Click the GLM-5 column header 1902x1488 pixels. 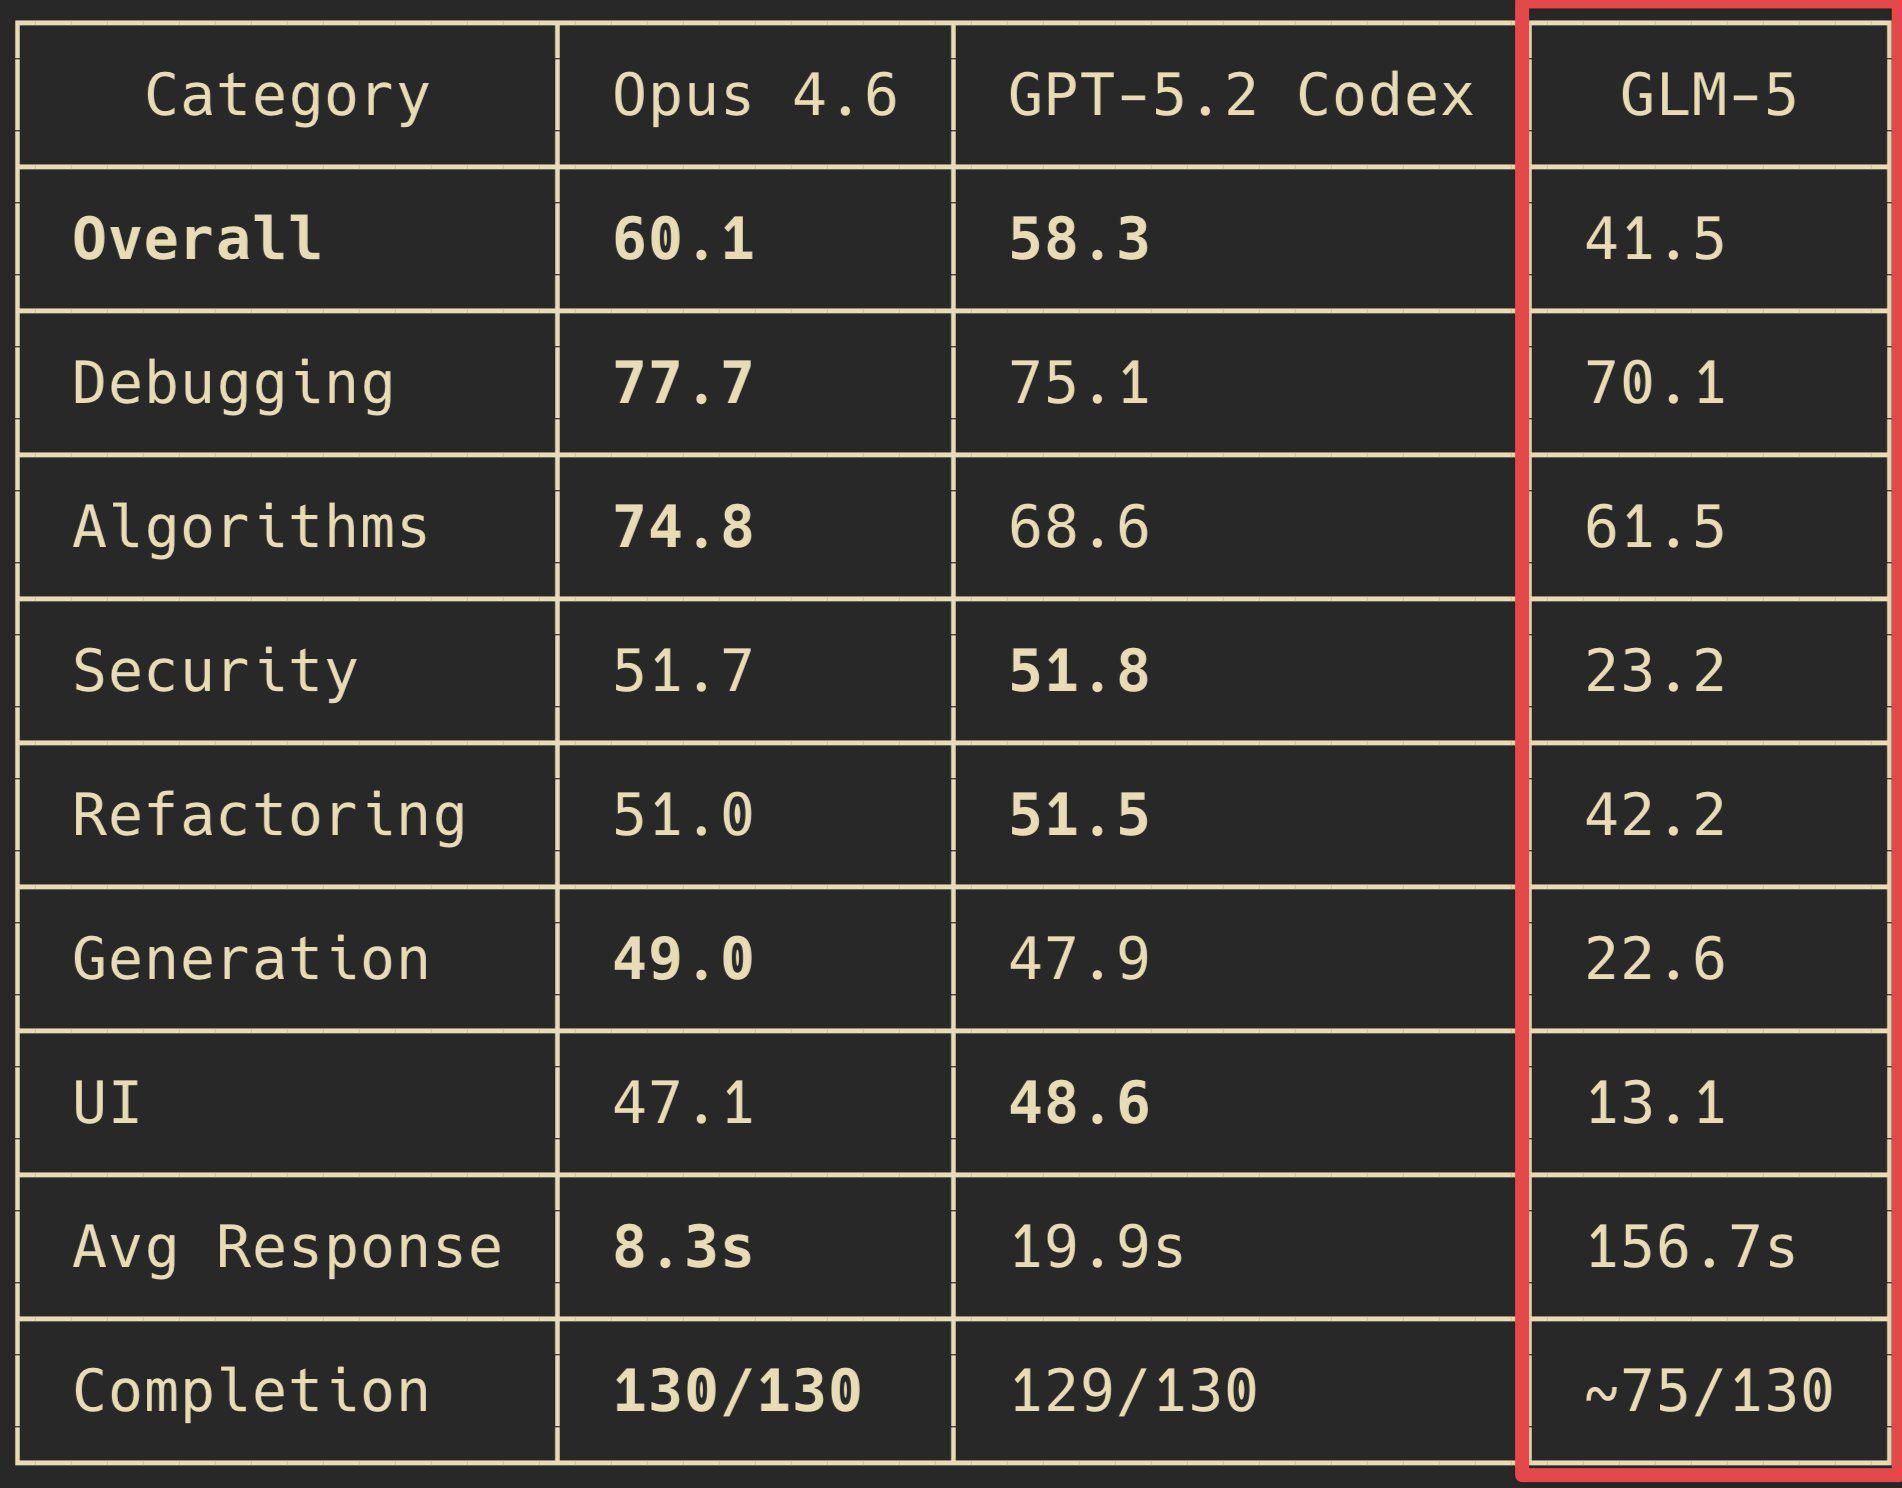(1708, 96)
